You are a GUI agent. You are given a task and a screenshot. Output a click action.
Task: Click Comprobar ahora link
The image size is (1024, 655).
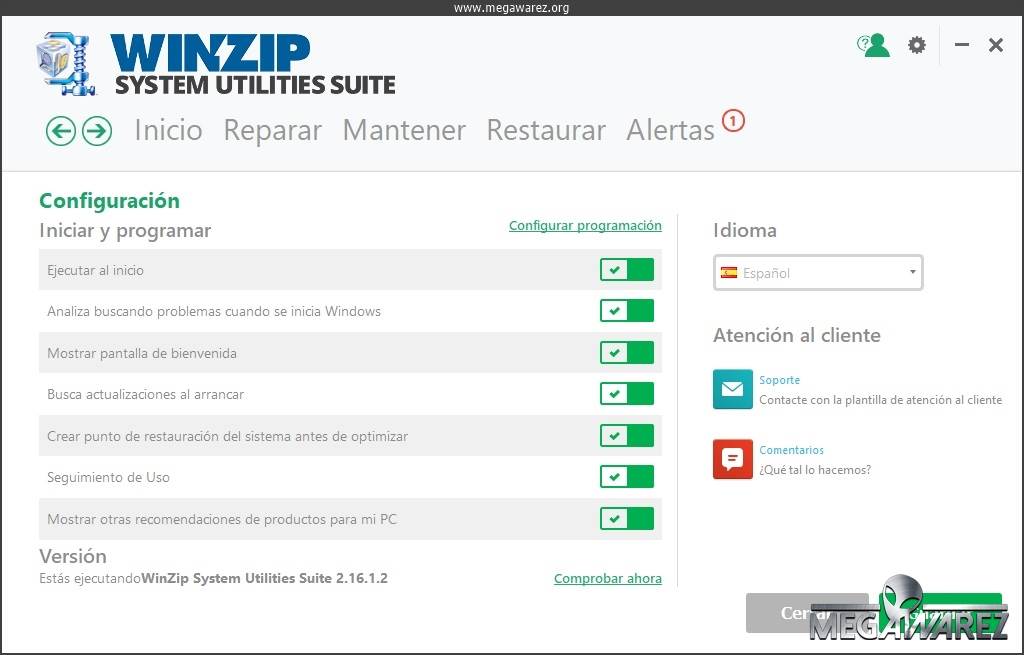[x=608, y=579]
